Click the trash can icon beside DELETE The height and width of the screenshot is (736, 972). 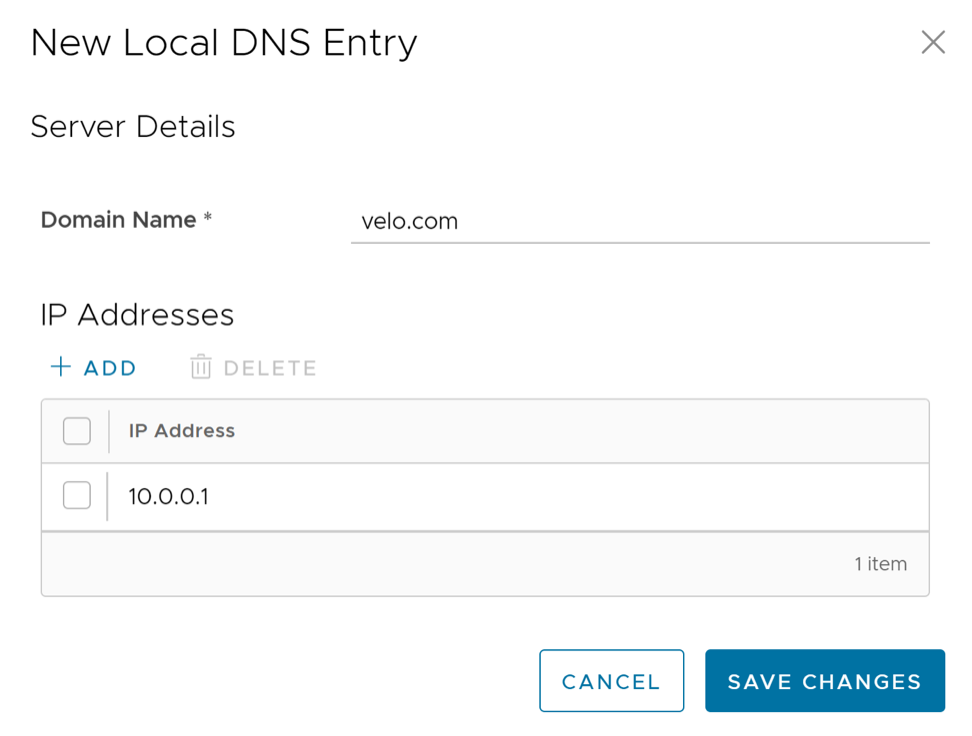pyautogui.click(x=201, y=367)
